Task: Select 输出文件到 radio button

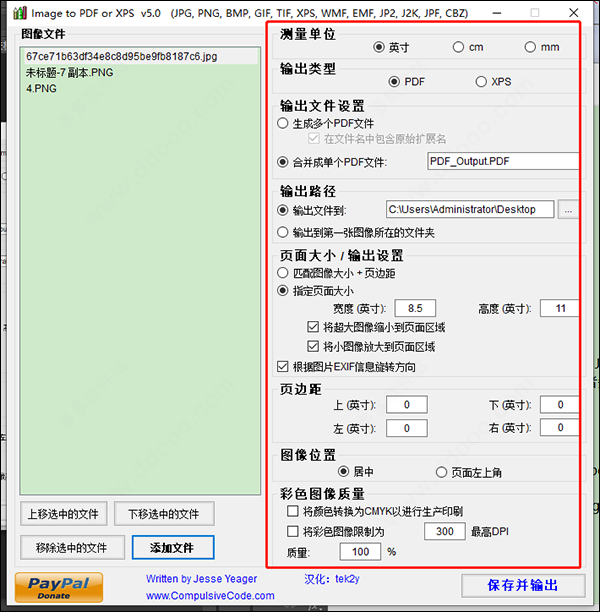Action: pos(283,210)
